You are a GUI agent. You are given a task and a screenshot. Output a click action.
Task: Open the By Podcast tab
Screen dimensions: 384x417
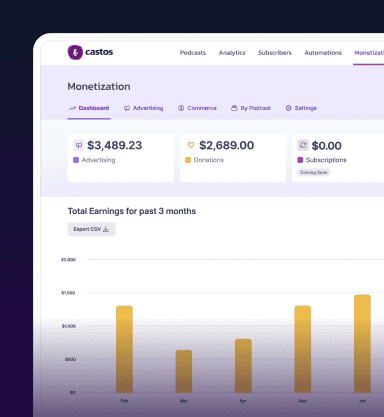[251, 108]
